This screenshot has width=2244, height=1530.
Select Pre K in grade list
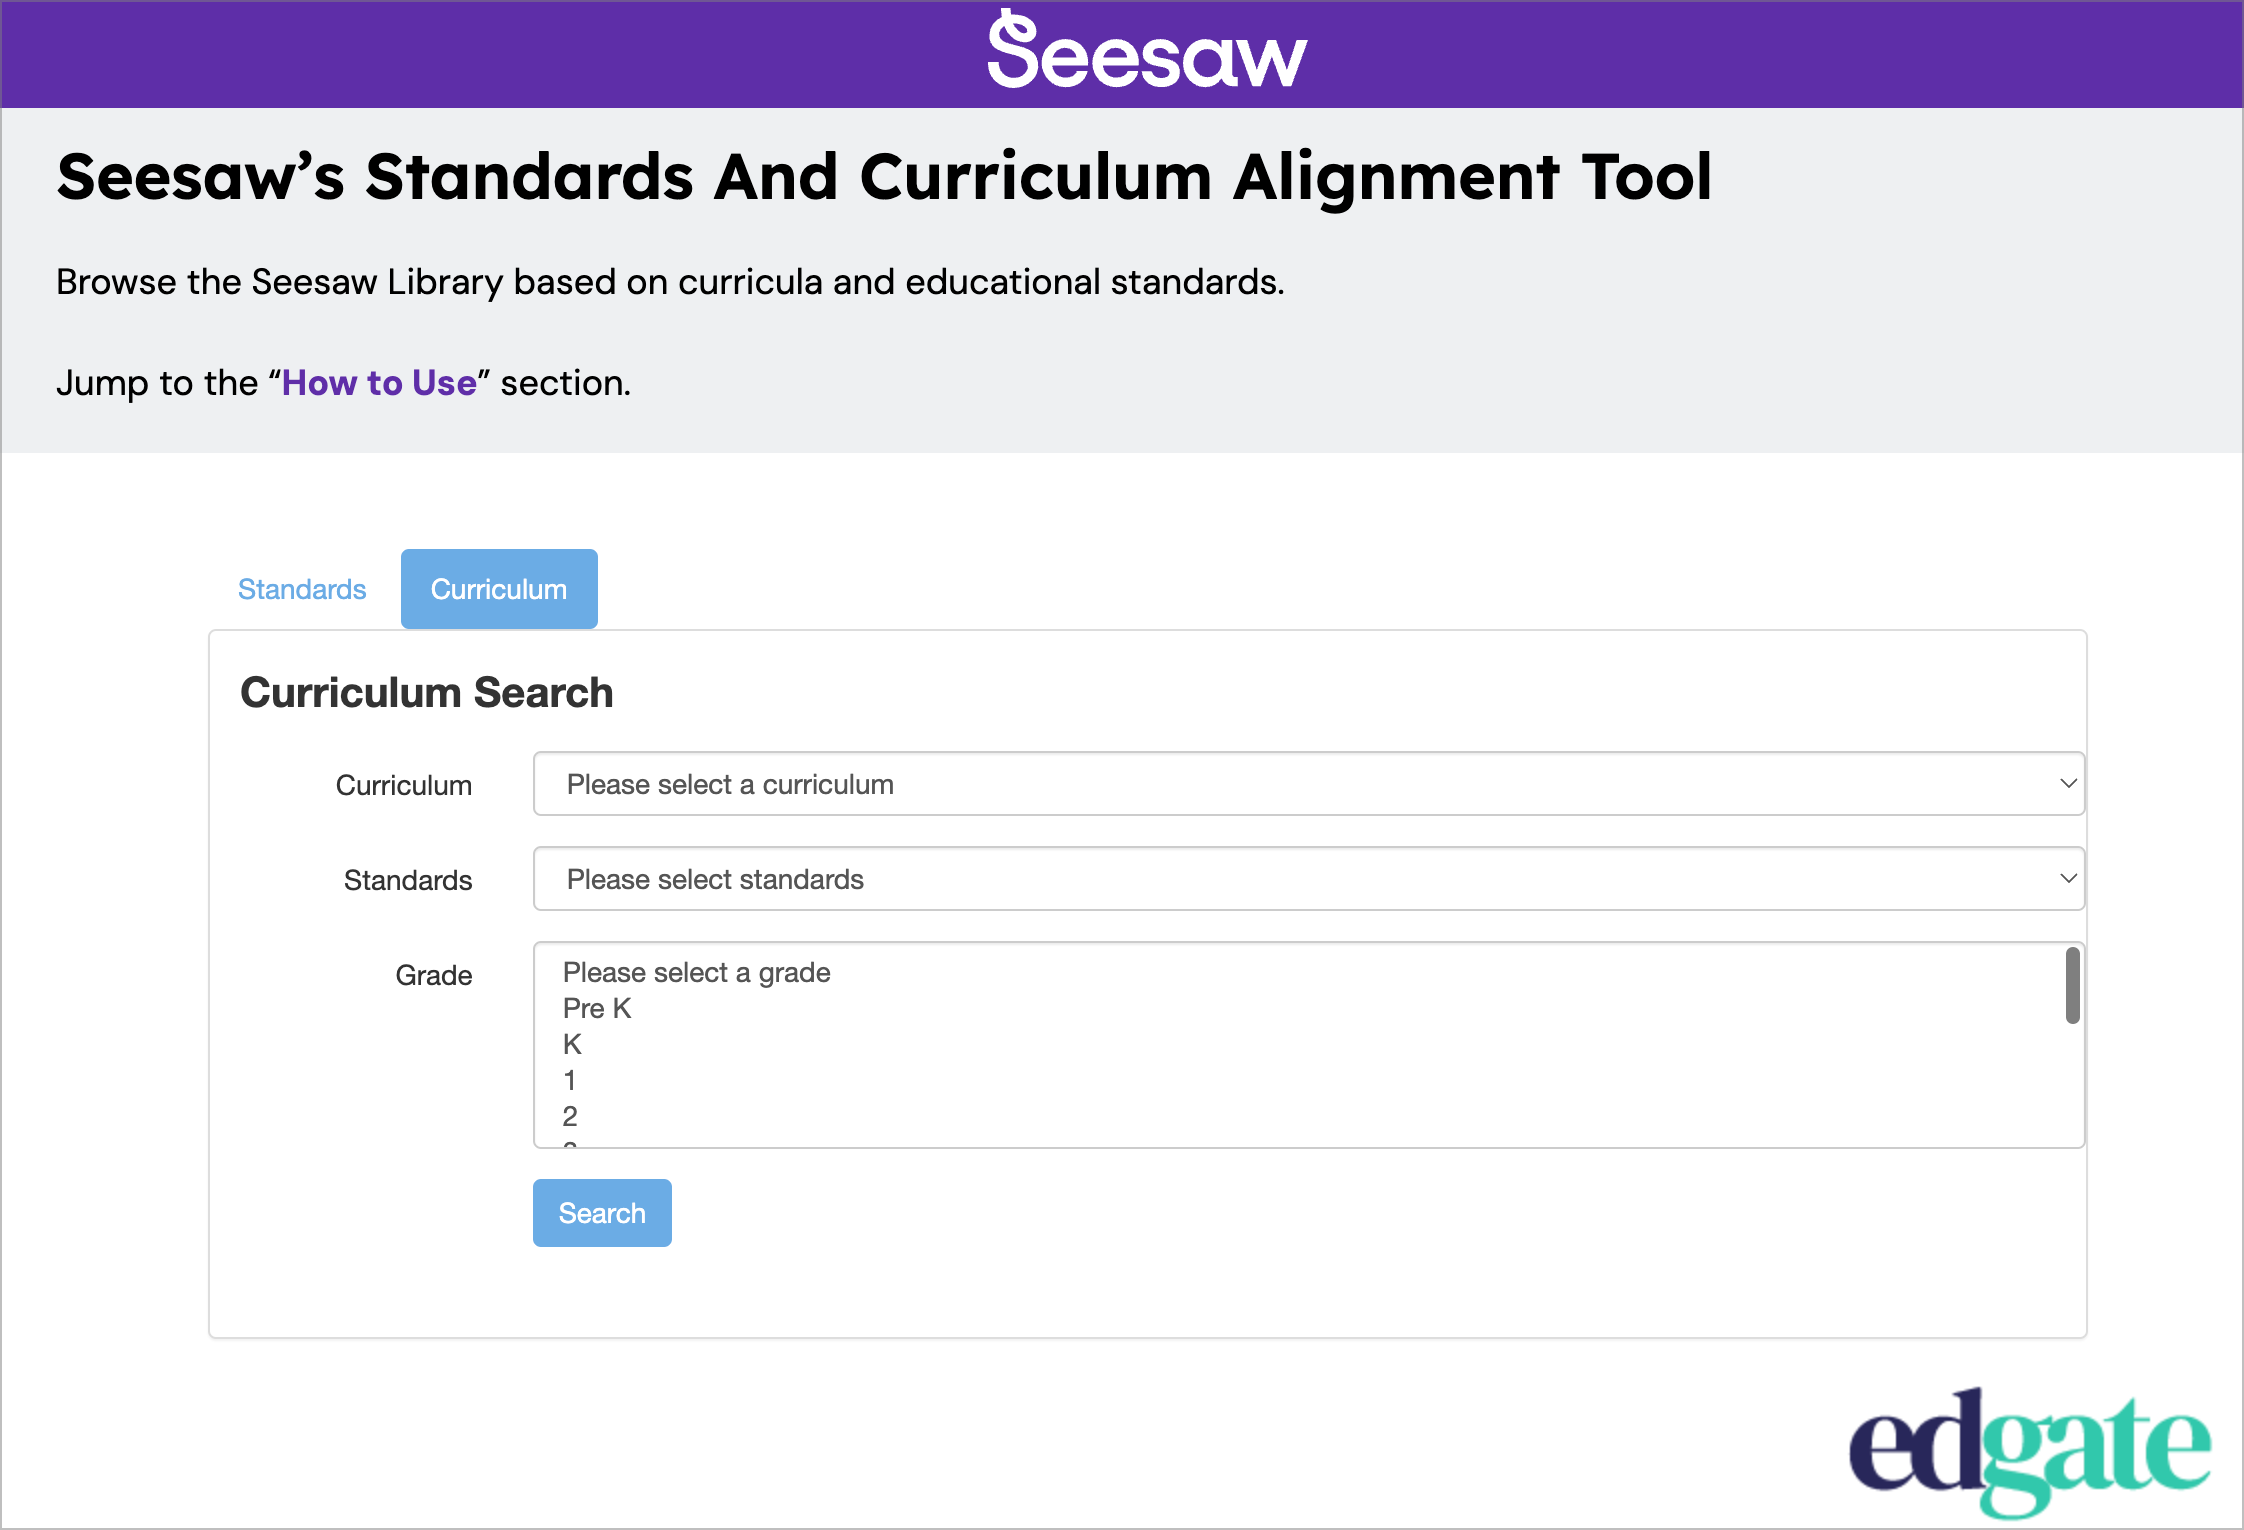tap(597, 1008)
